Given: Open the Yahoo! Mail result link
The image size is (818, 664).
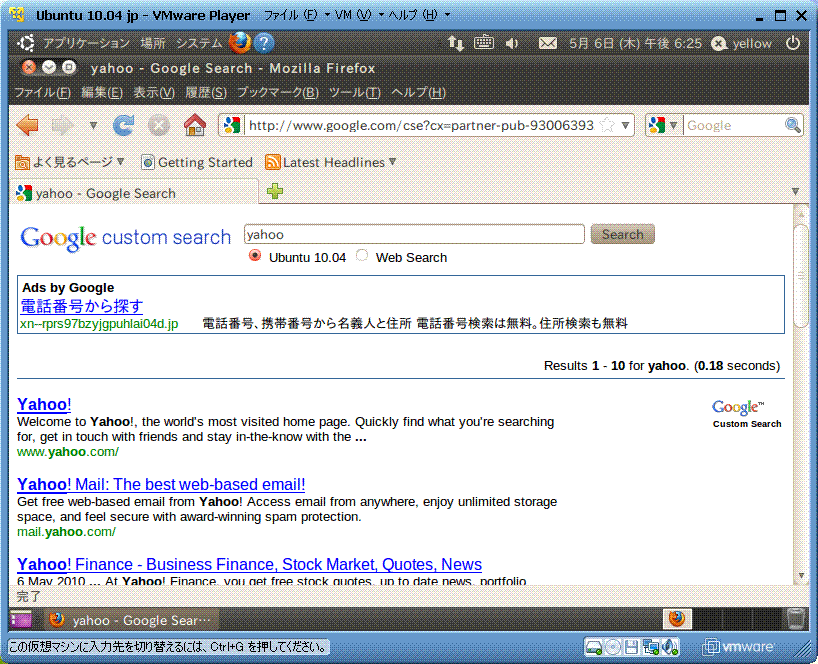Looking at the screenshot, I should [x=161, y=484].
